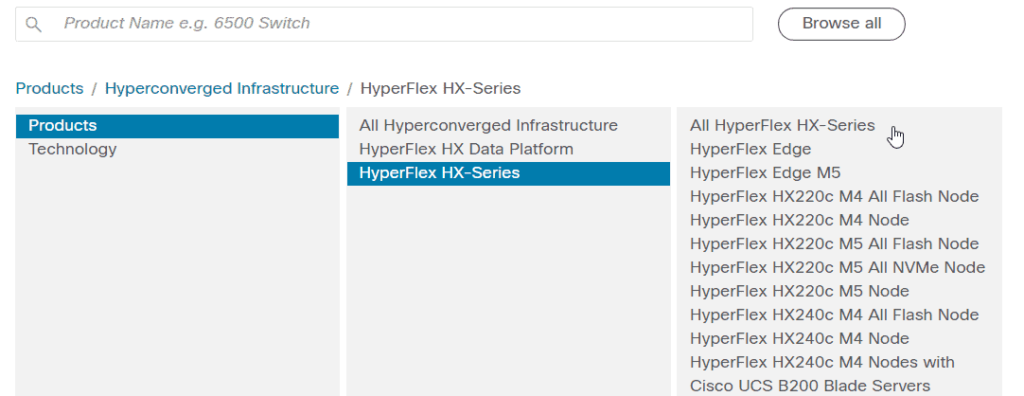
Task: Click the magnifying glass search icon
Action: (x=33, y=25)
